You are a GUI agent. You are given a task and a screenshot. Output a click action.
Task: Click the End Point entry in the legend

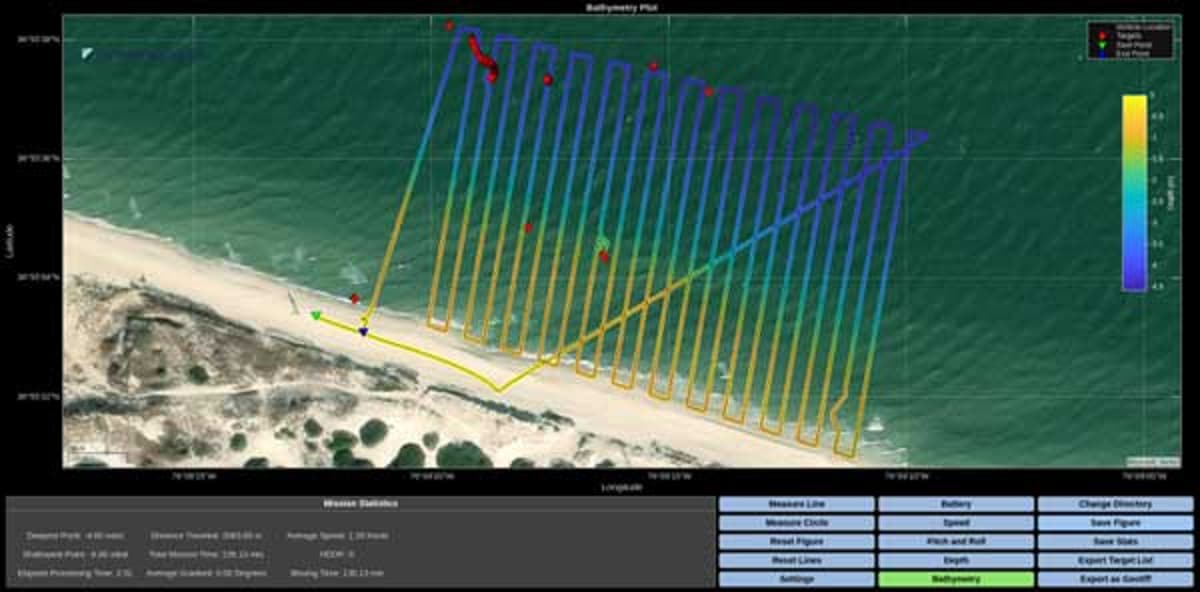point(1102,52)
